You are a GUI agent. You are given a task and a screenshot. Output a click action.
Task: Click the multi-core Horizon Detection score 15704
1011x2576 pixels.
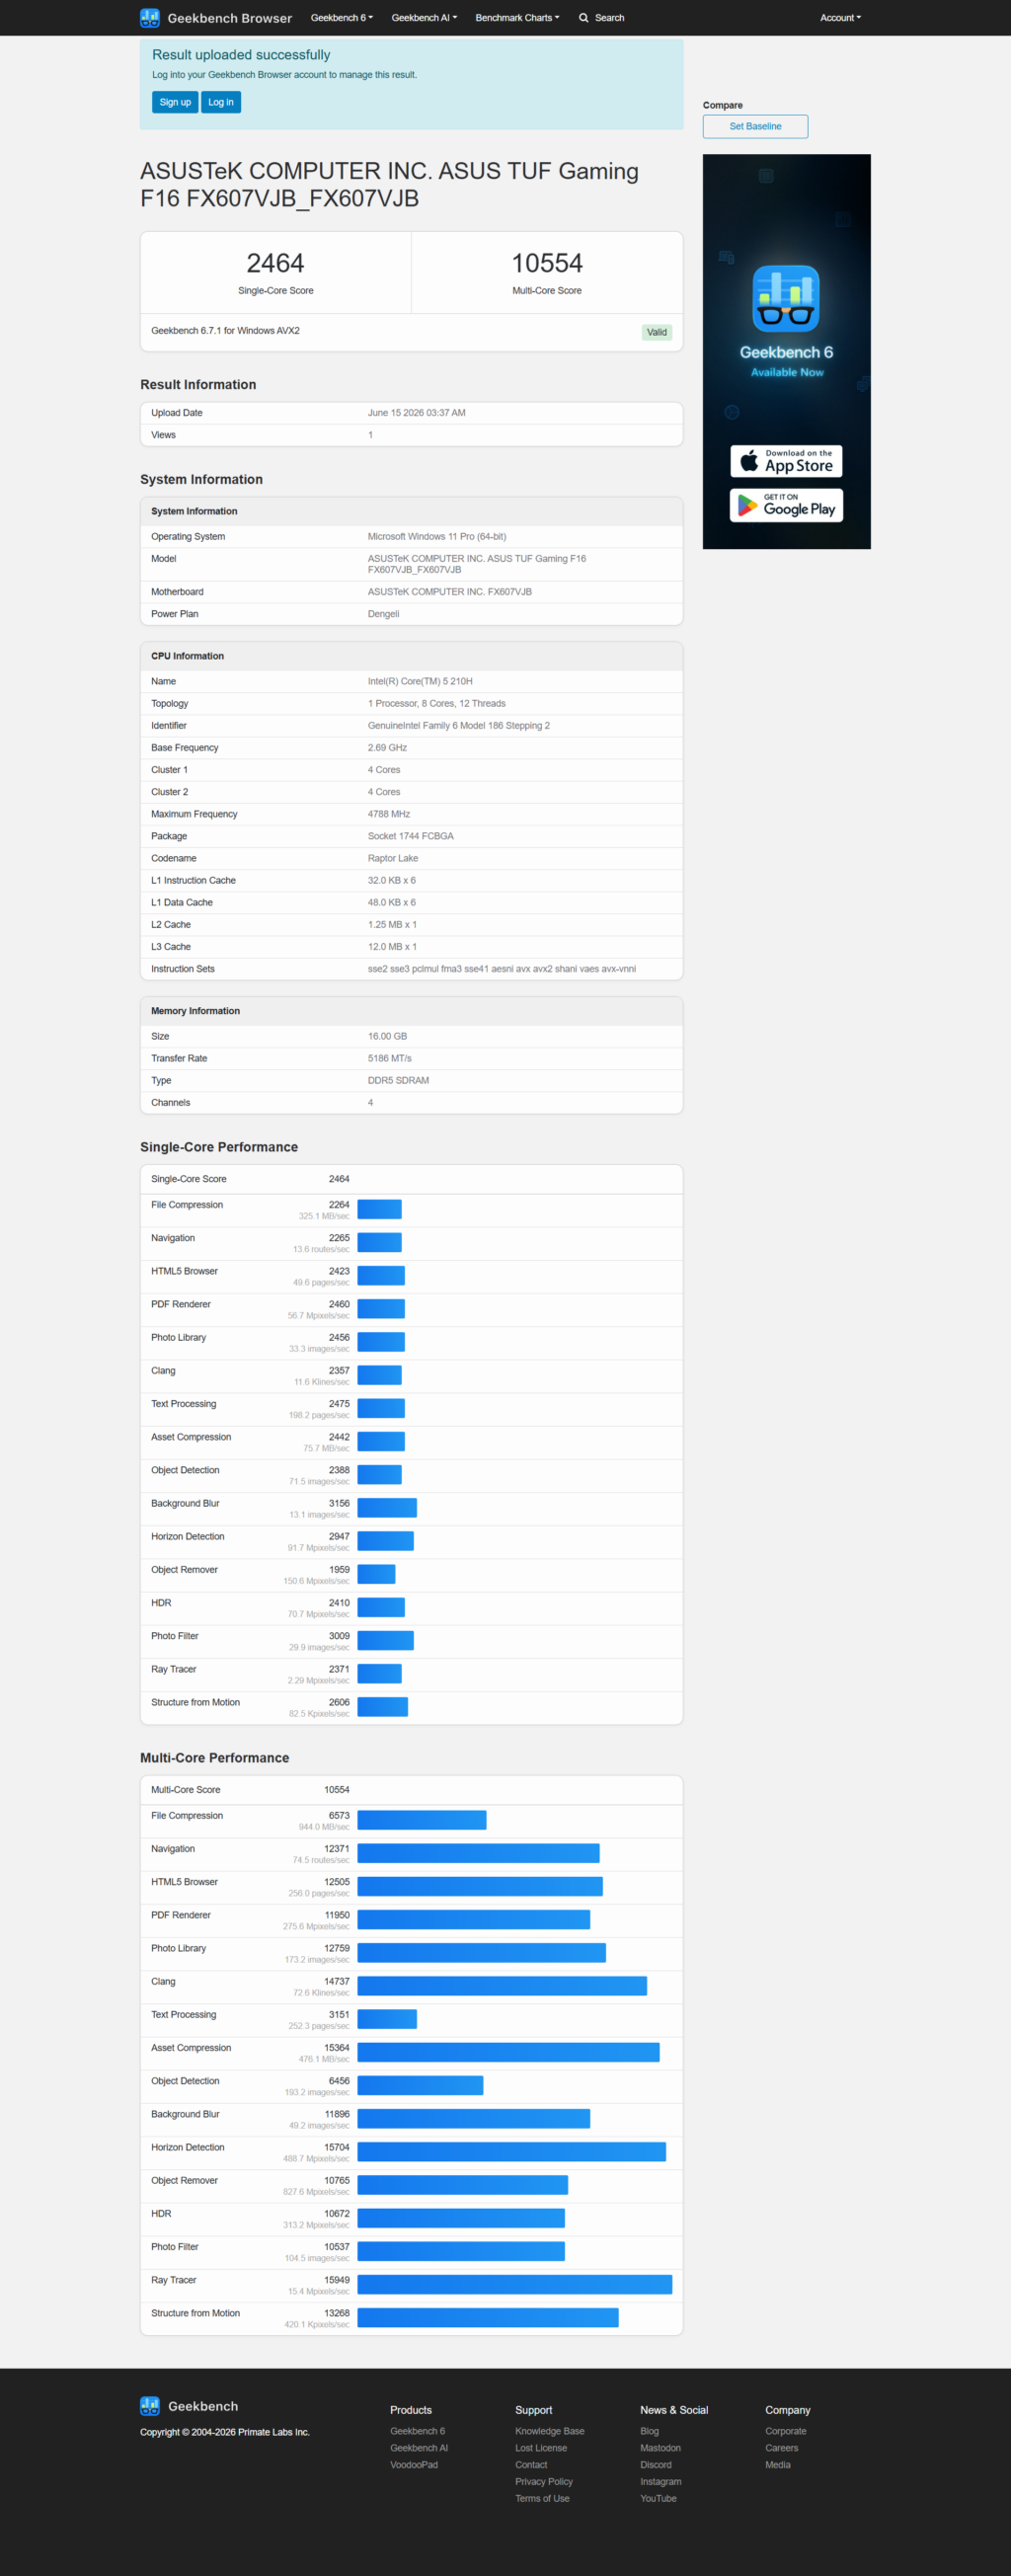tap(337, 2147)
